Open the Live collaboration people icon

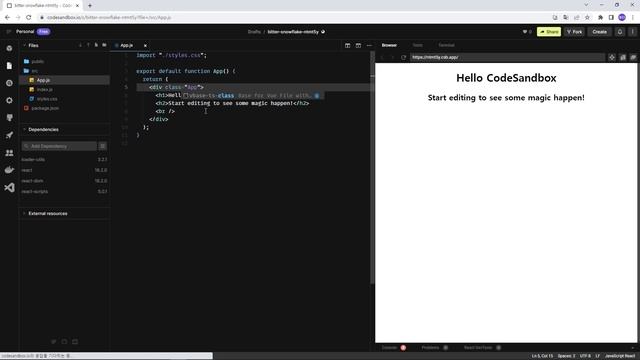click(9, 153)
